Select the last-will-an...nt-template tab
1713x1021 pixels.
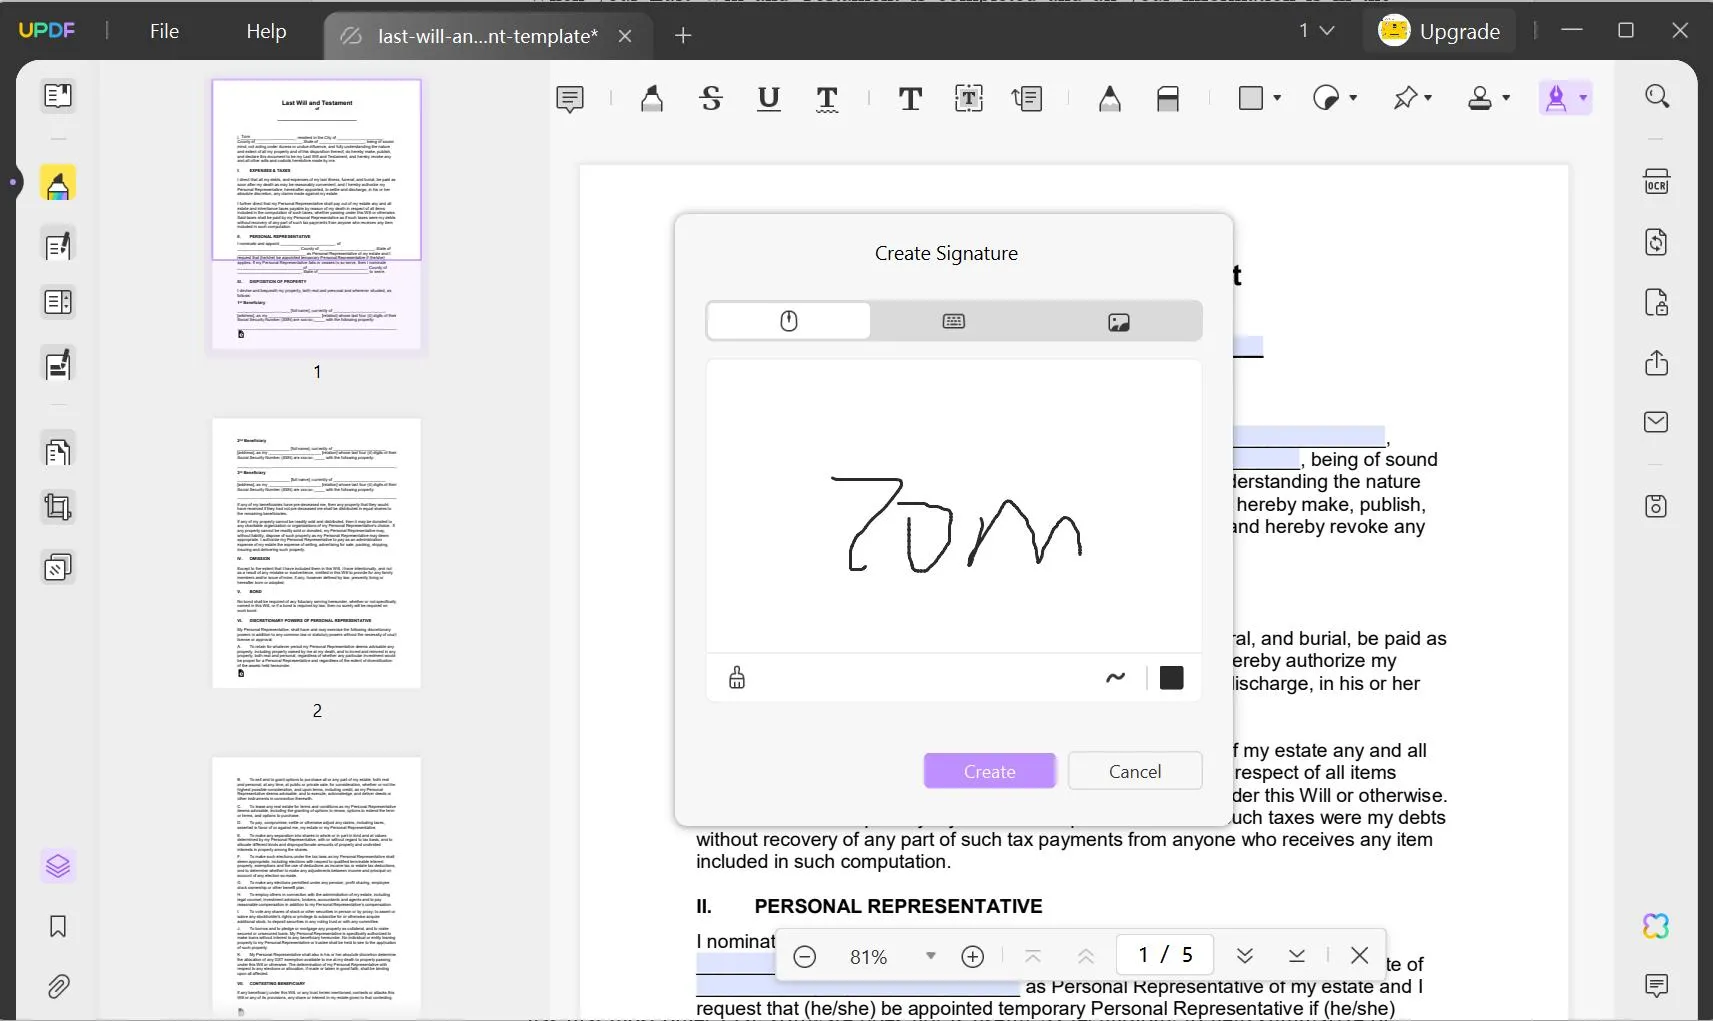488,36
